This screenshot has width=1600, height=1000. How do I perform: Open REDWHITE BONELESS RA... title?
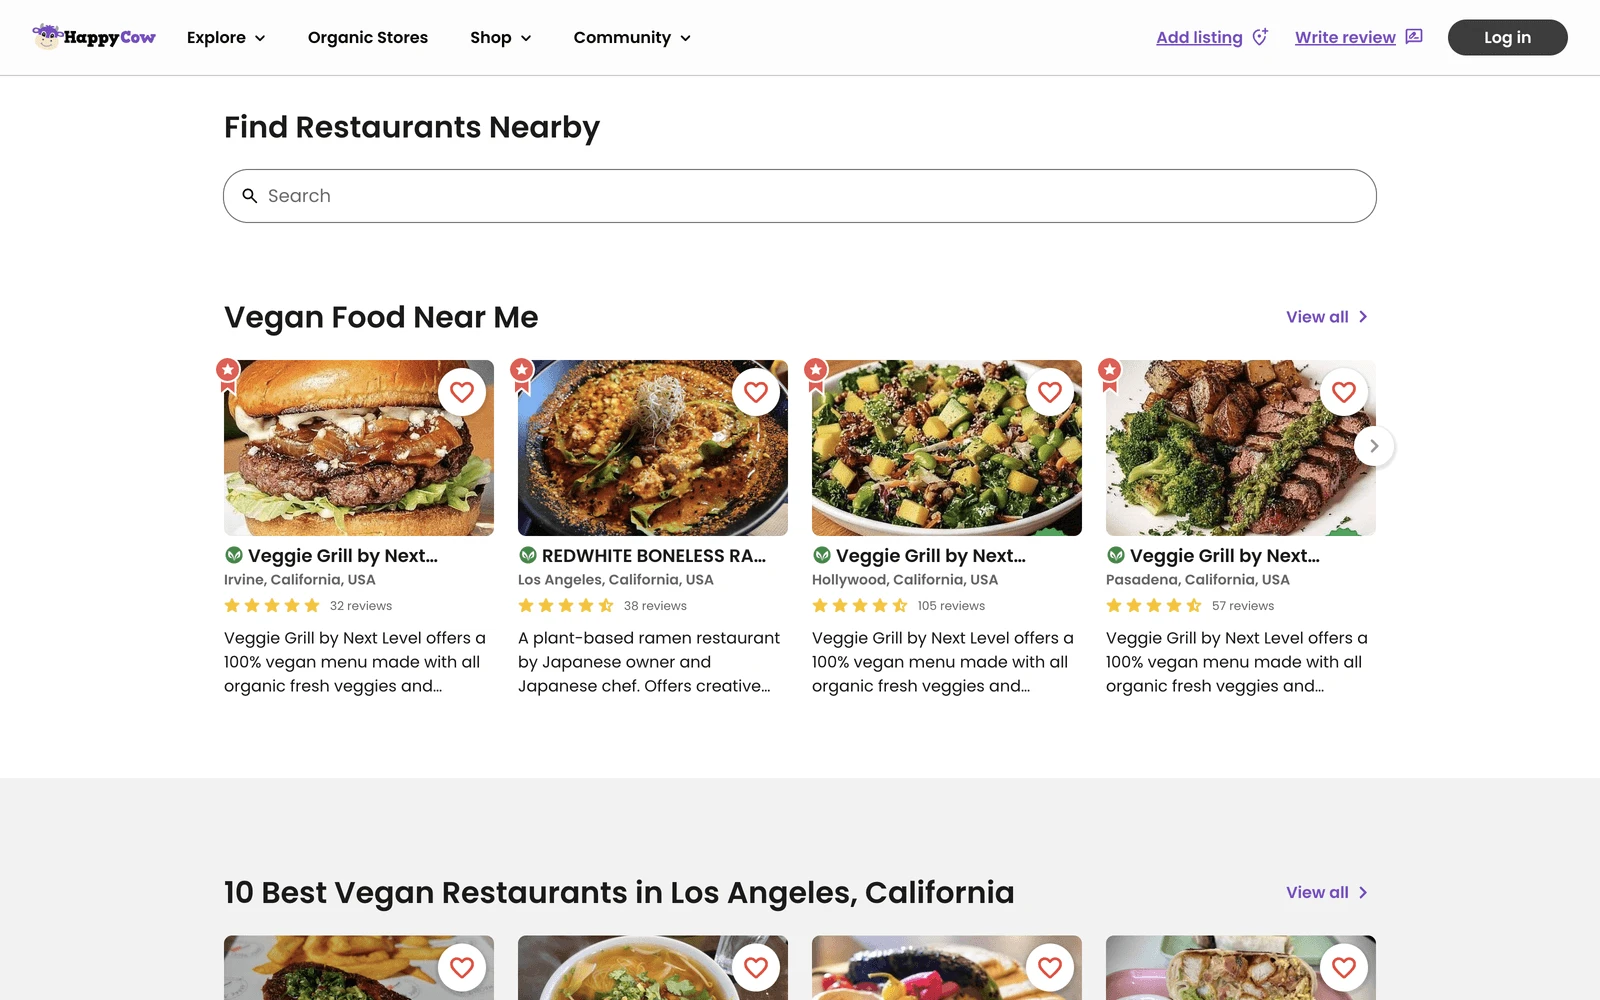[654, 556]
